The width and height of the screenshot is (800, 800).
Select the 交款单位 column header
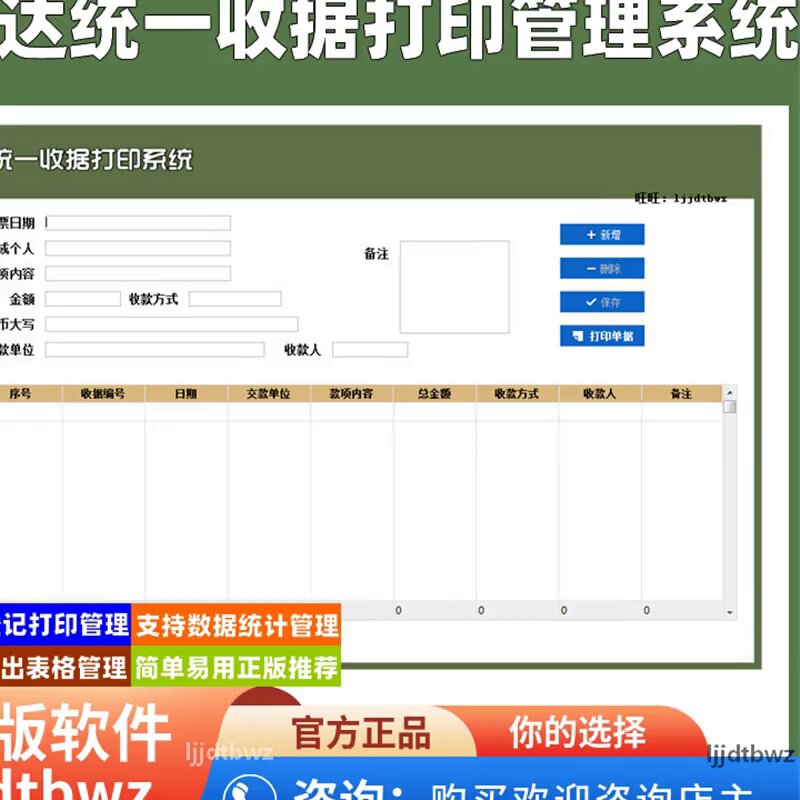tap(268, 394)
